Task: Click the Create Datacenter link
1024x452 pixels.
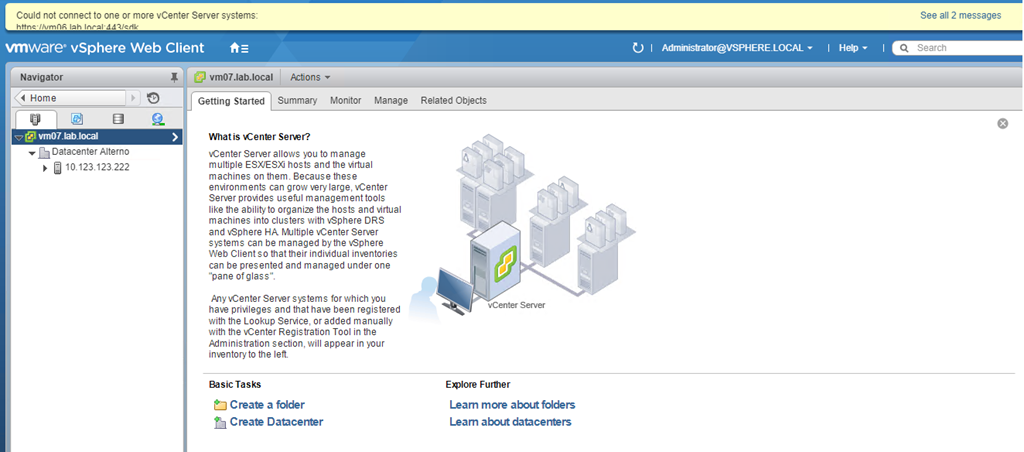Action: pyautogui.click(x=276, y=422)
